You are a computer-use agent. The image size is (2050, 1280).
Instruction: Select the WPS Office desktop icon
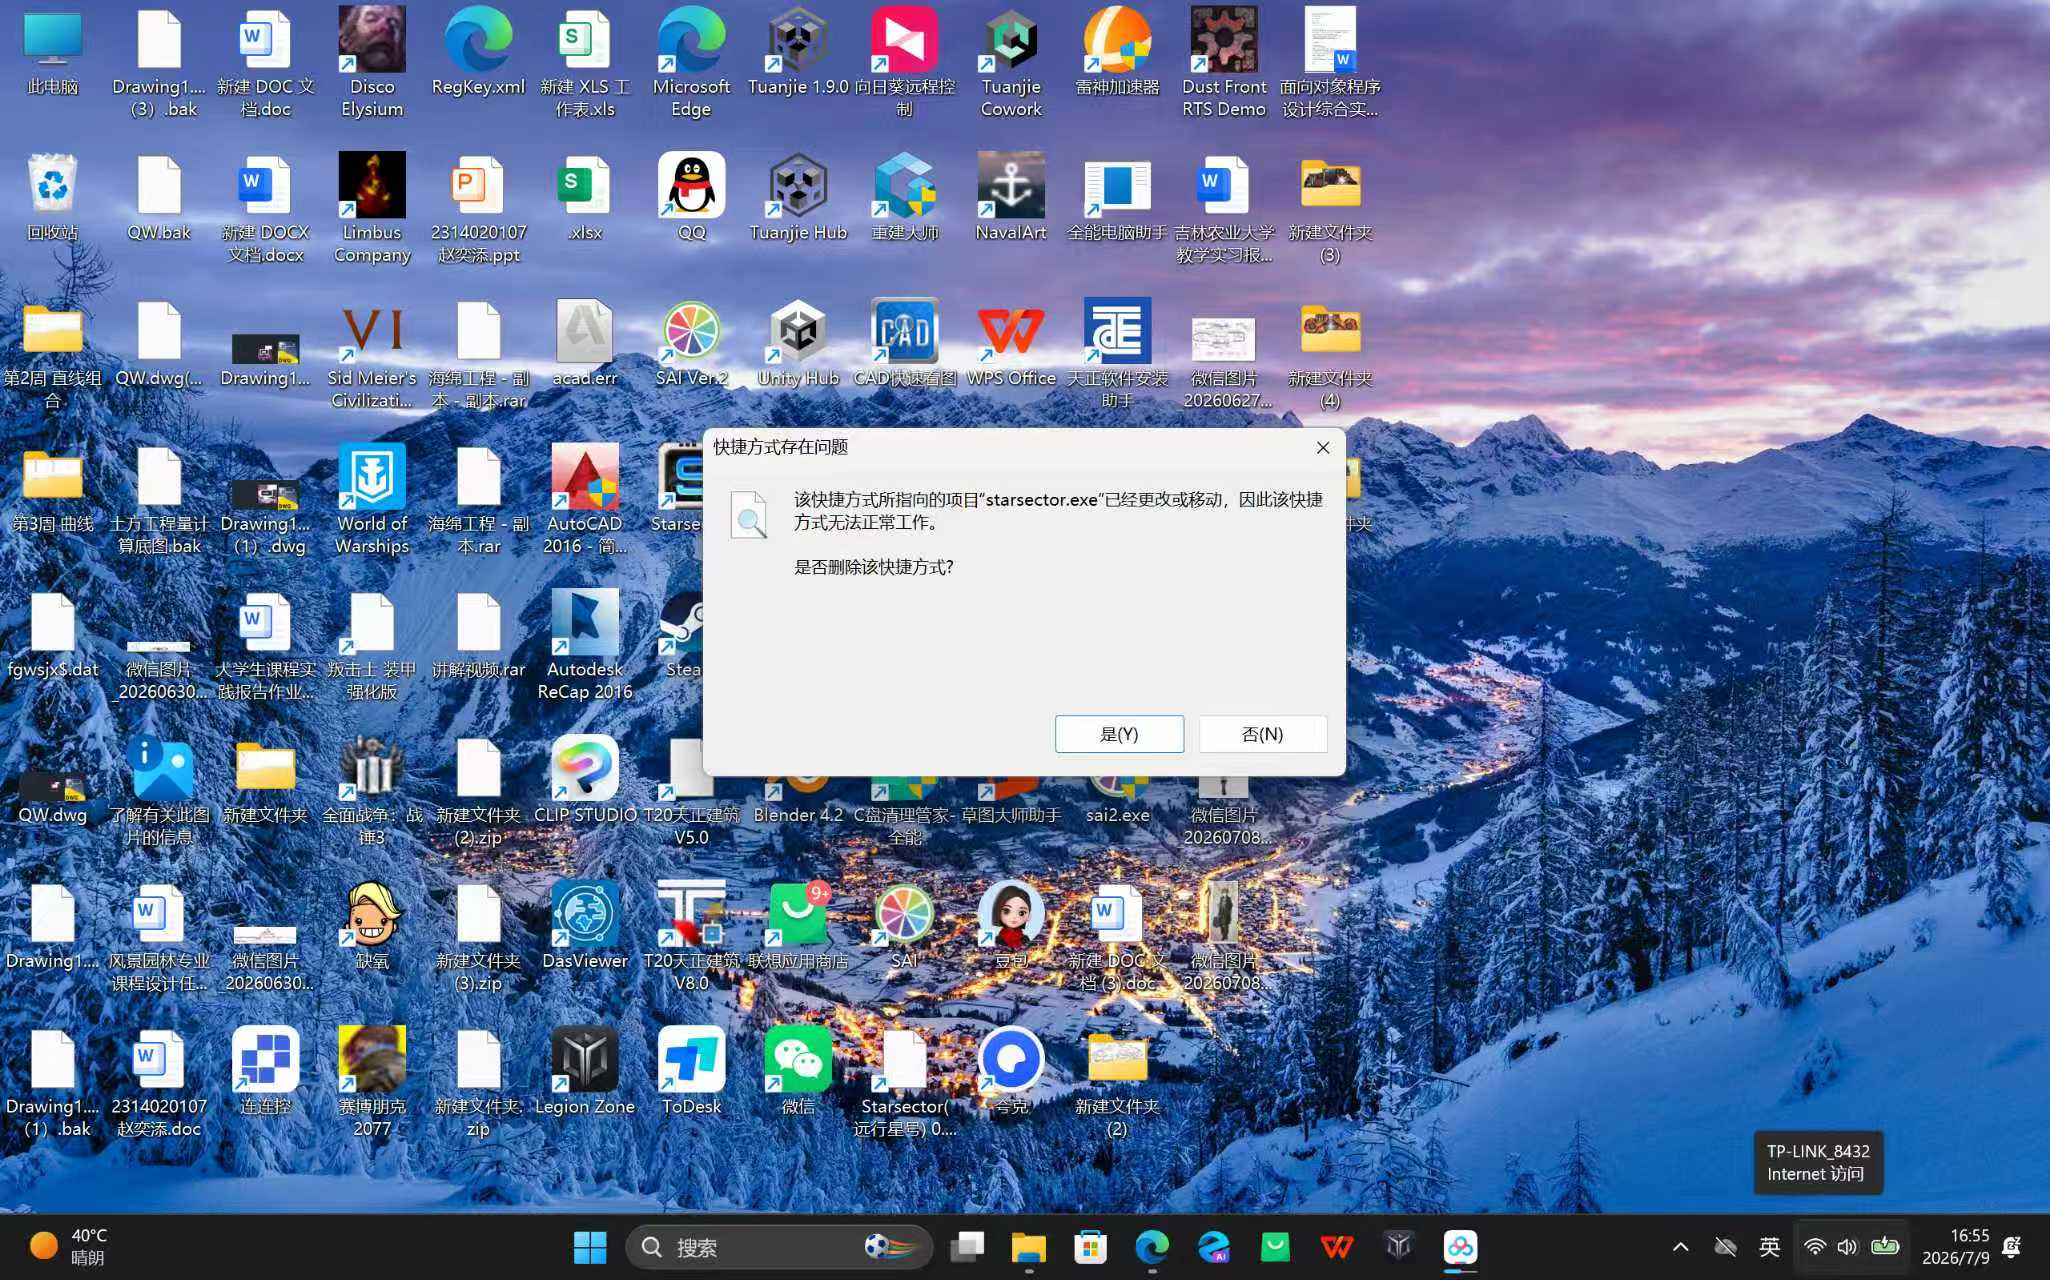1011,344
